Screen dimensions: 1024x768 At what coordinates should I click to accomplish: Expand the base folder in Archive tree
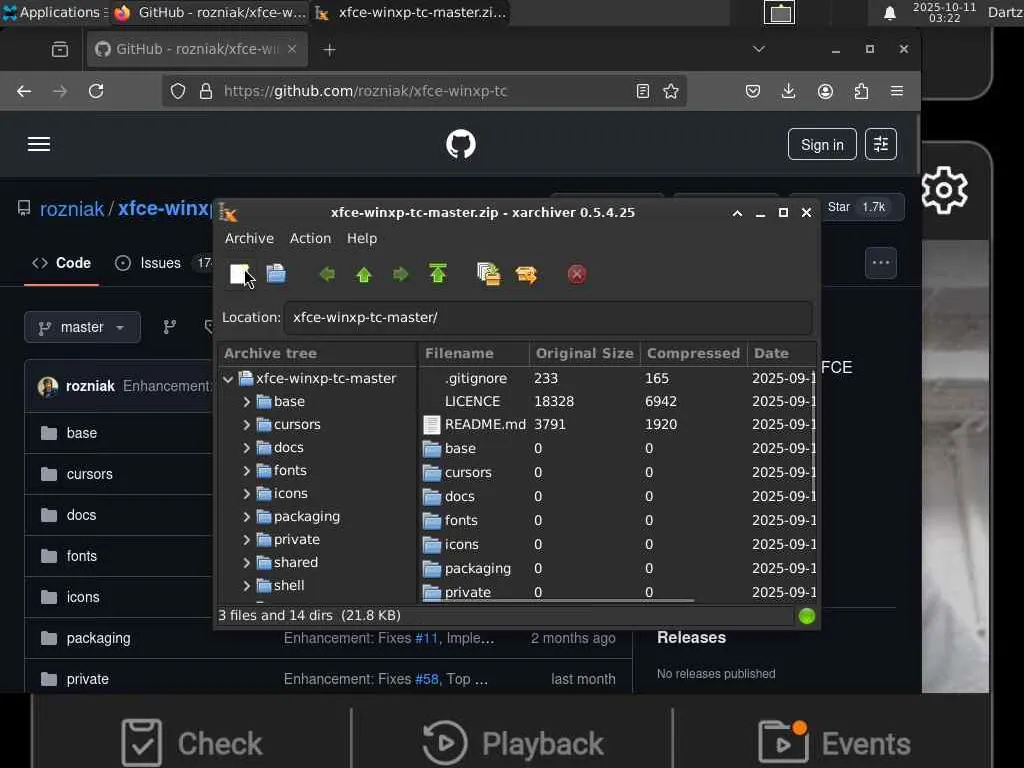pyautogui.click(x=246, y=402)
